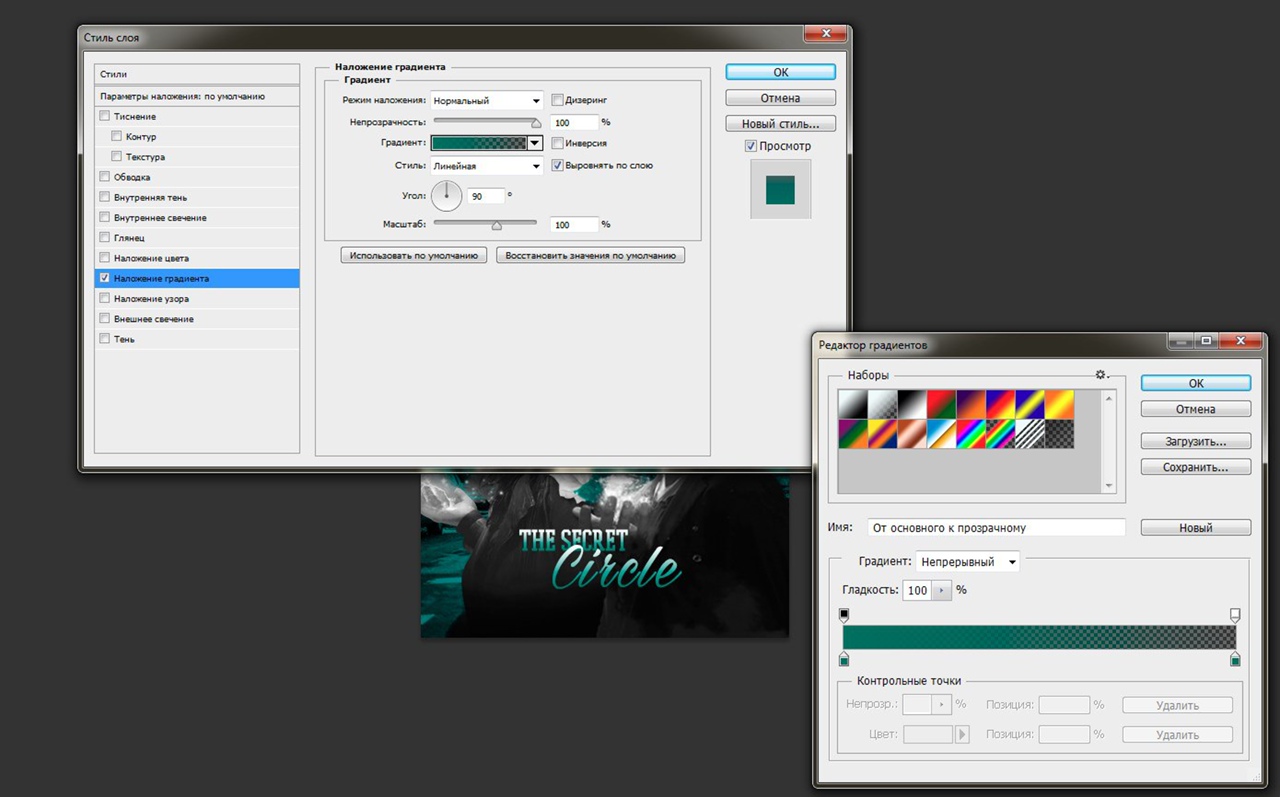Choose the diagonal transparent stripes preset
The width and height of the screenshot is (1280, 797).
point(1030,433)
